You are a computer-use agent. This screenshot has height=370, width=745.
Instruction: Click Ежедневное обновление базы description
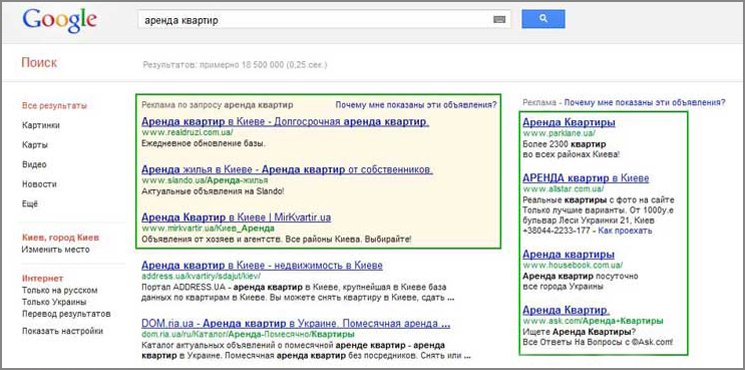[x=203, y=143]
